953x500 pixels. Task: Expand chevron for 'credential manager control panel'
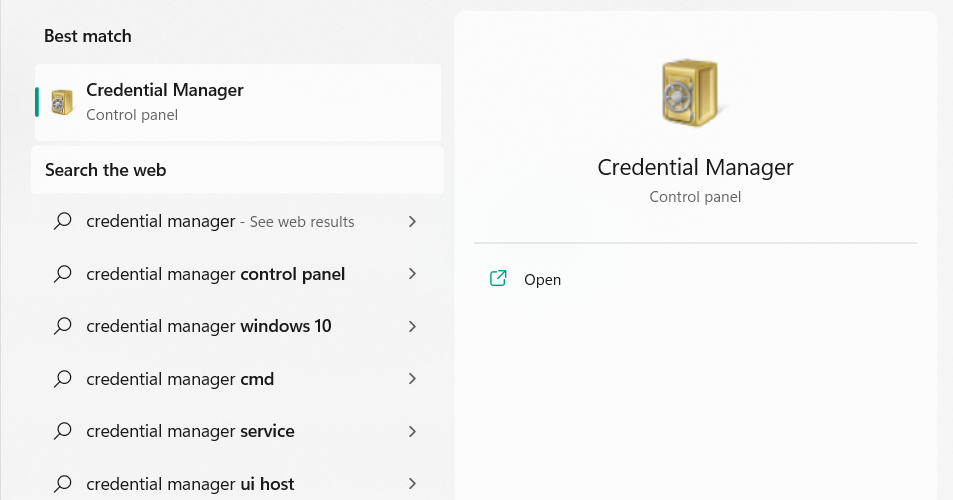click(412, 274)
